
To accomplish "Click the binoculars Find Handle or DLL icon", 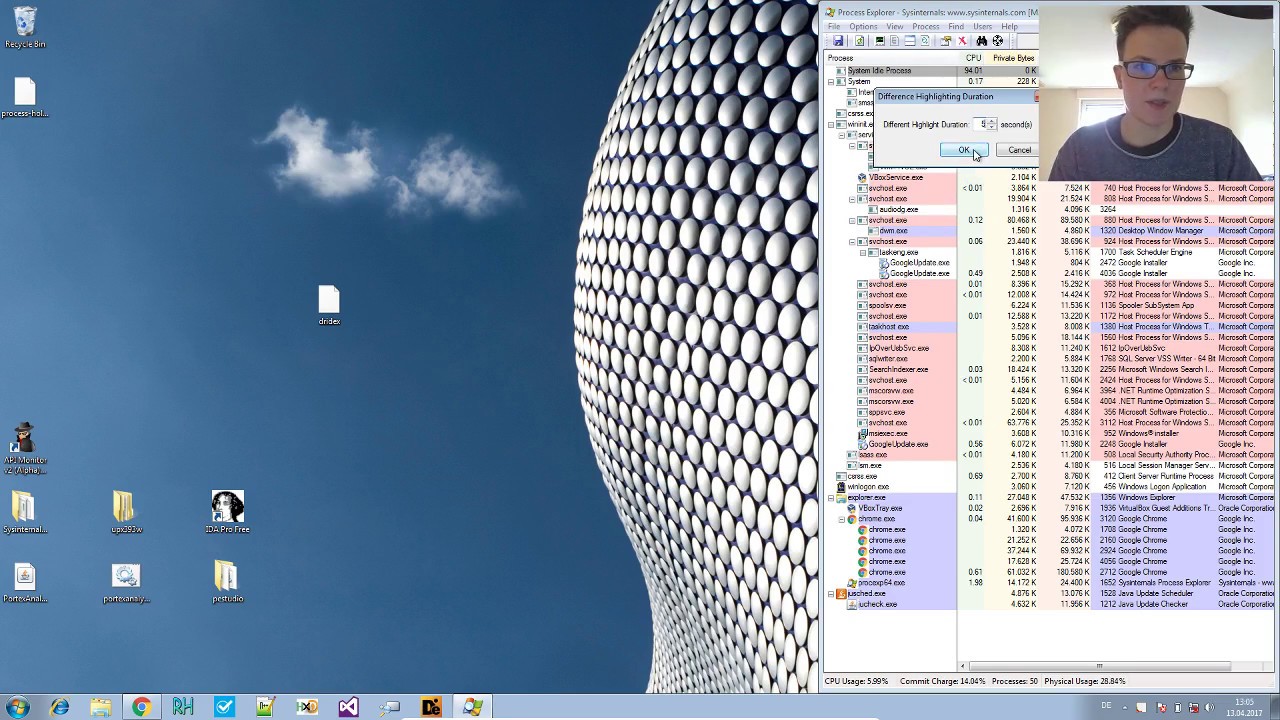I will point(981,41).
